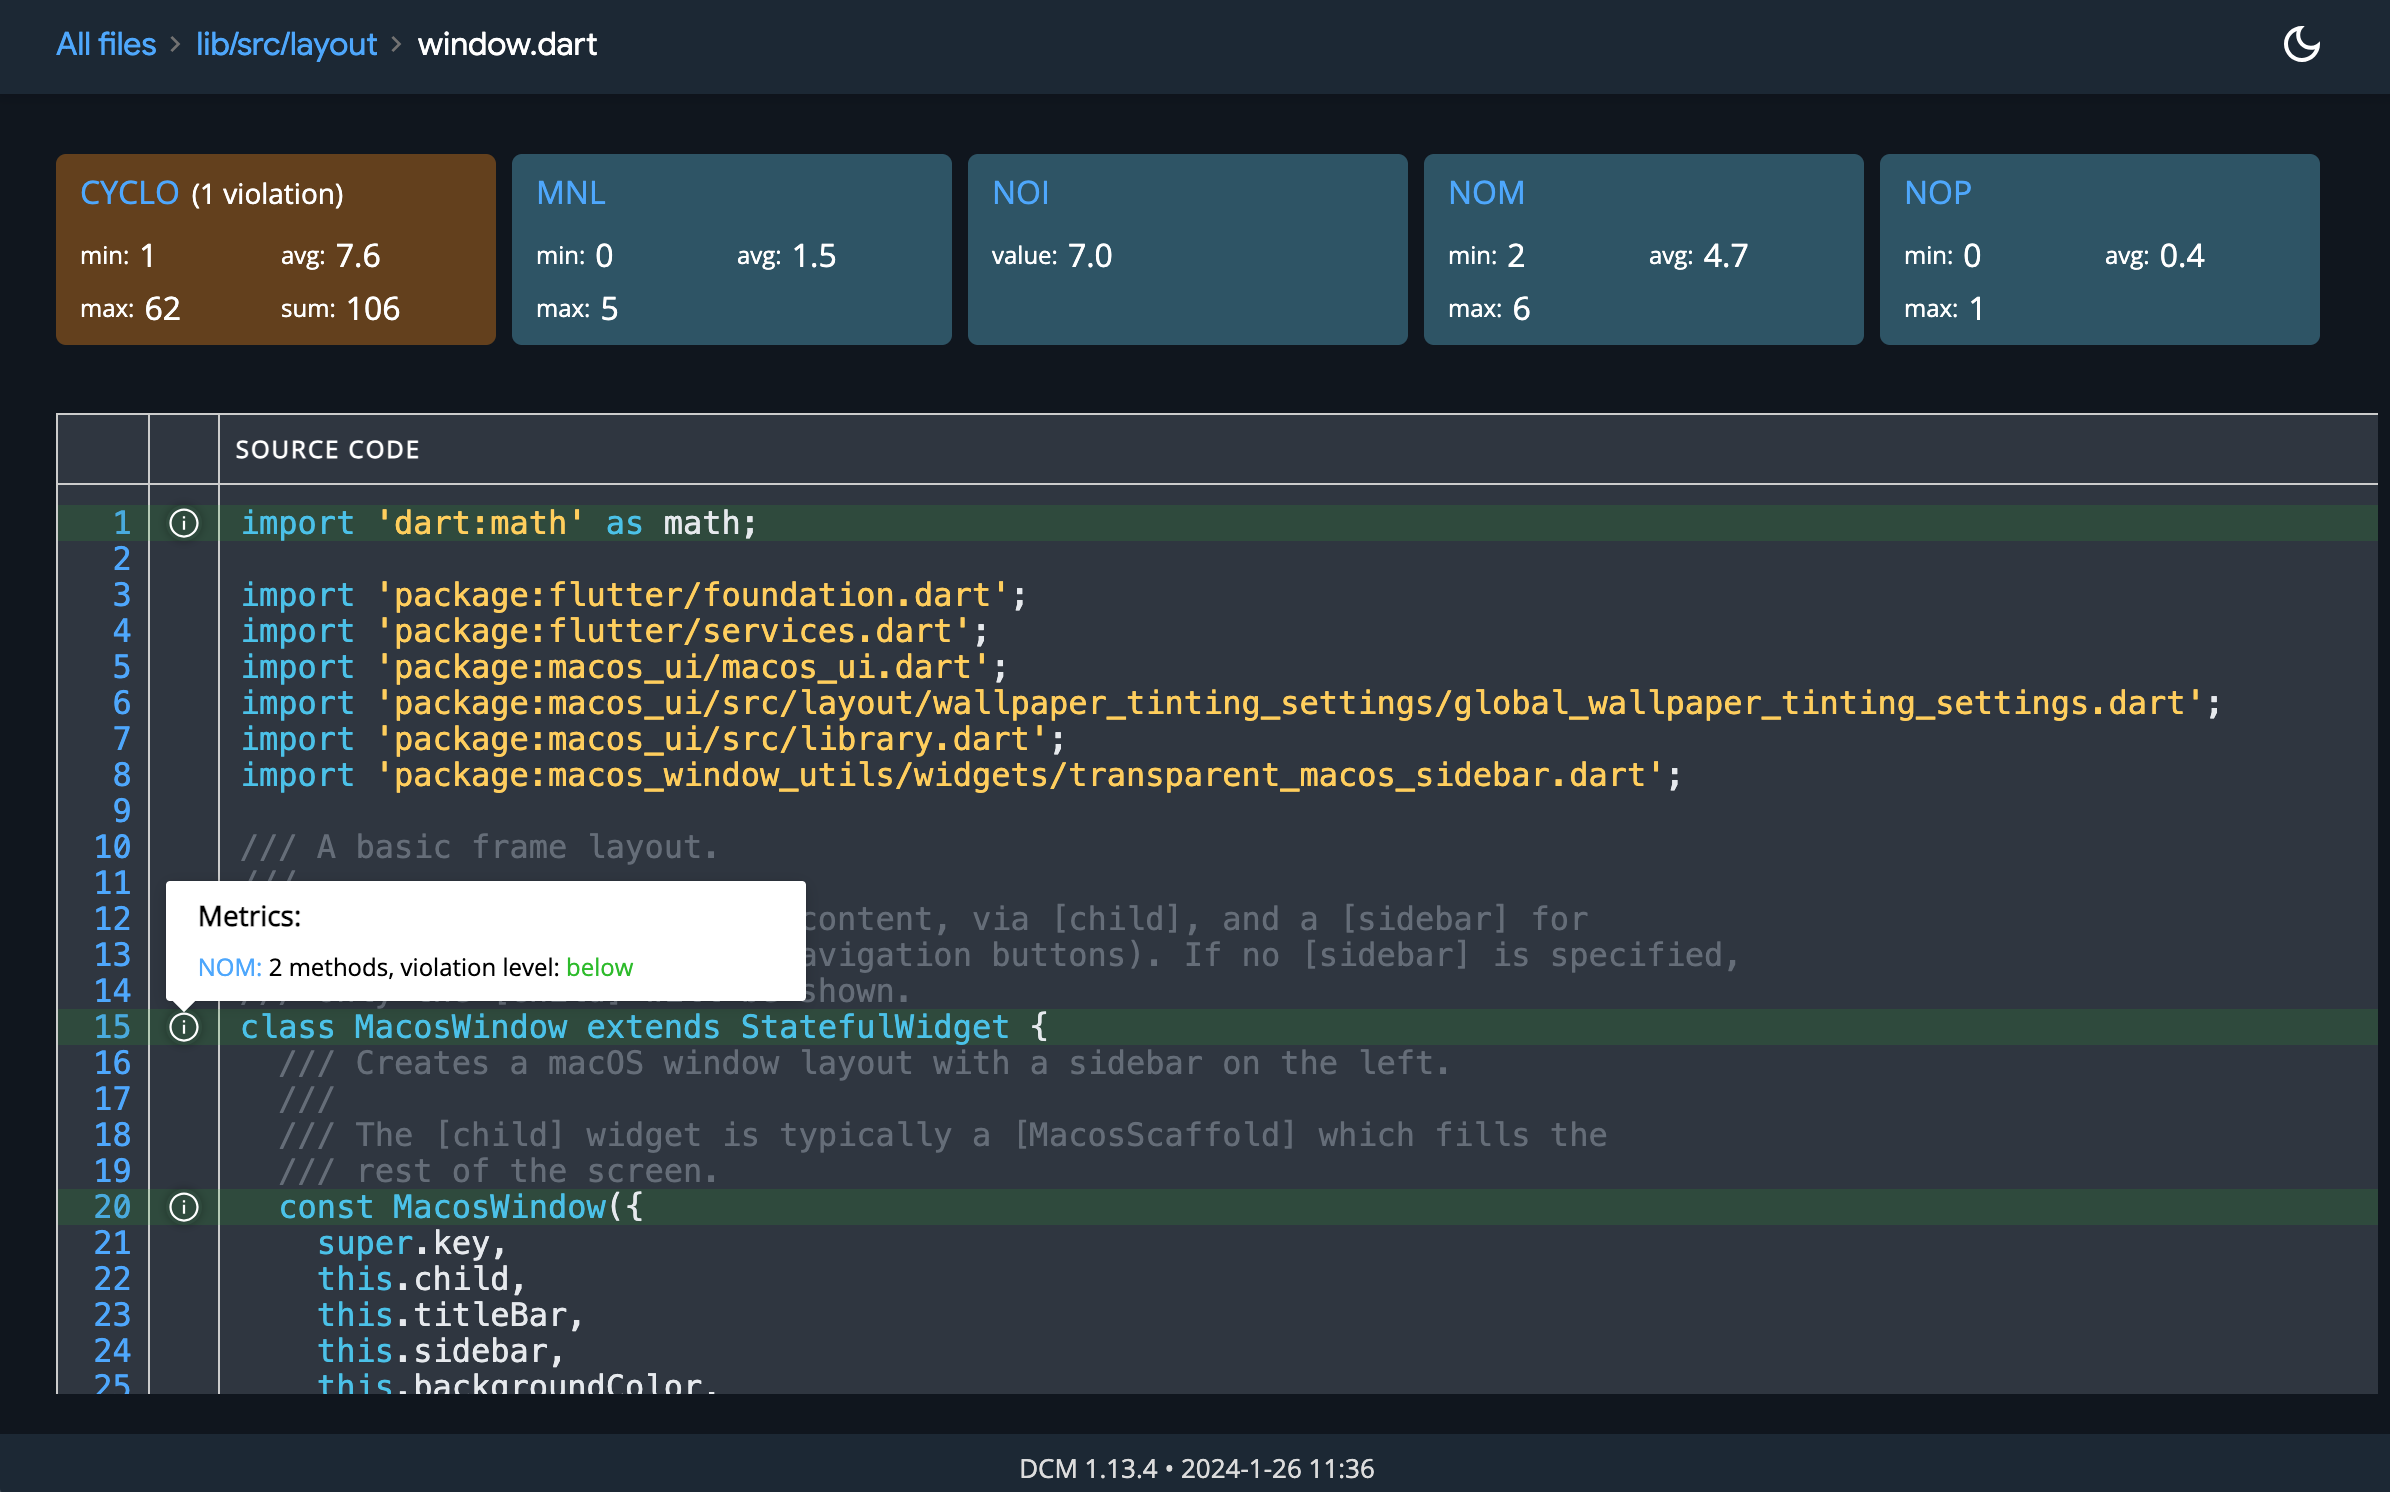
Task: Click CYCLO sum value 106
Action: click(373, 309)
